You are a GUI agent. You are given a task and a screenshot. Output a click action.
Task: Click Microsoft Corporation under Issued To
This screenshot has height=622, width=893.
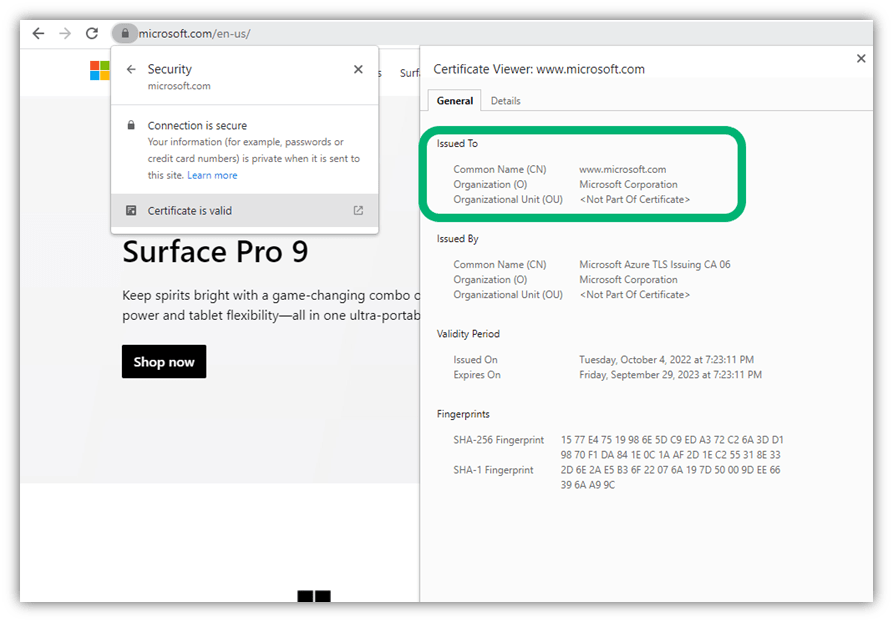(628, 185)
